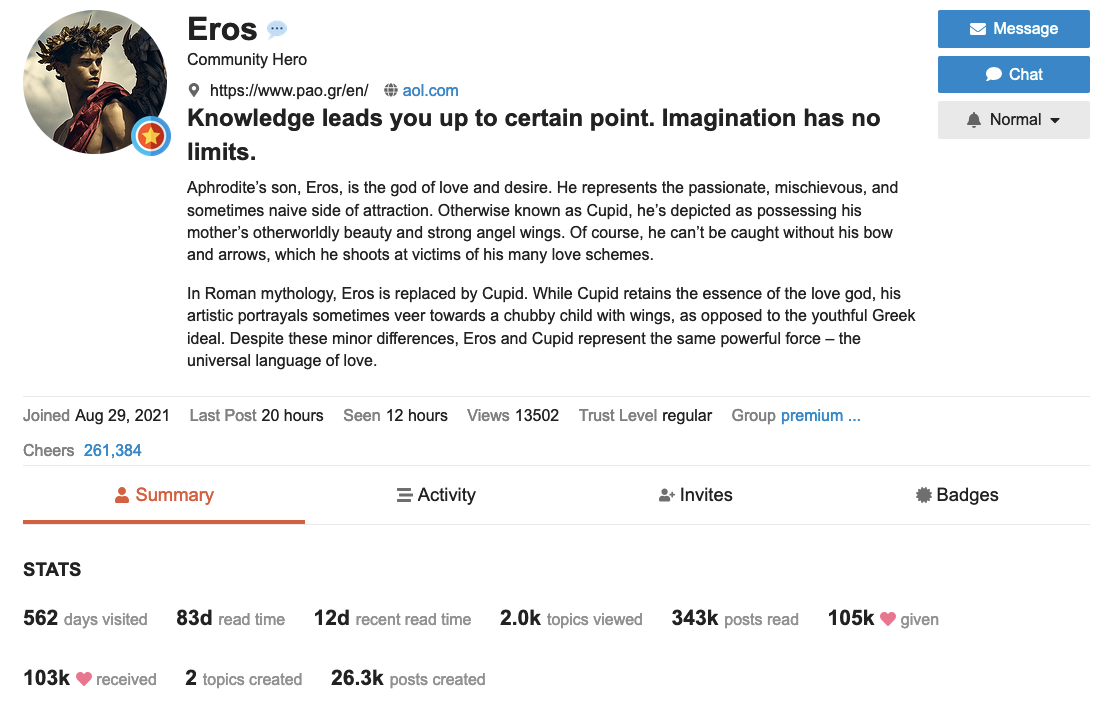Select the Badges tab
This screenshot has height=711, width=1098.
[957, 495]
